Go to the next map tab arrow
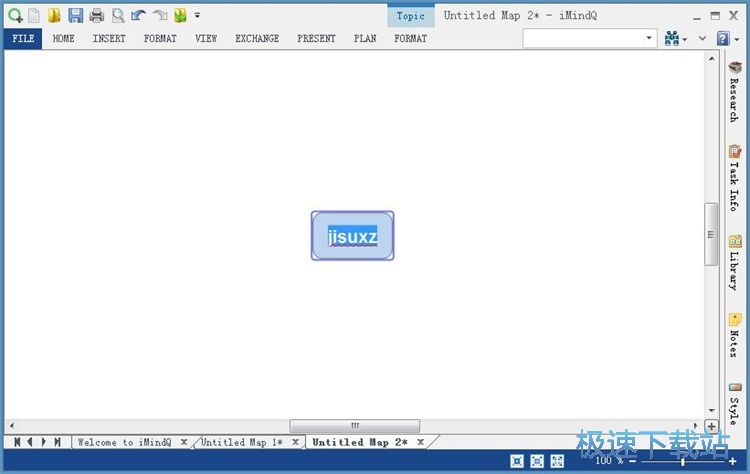The width and height of the screenshot is (750, 474). [x=44, y=442]
